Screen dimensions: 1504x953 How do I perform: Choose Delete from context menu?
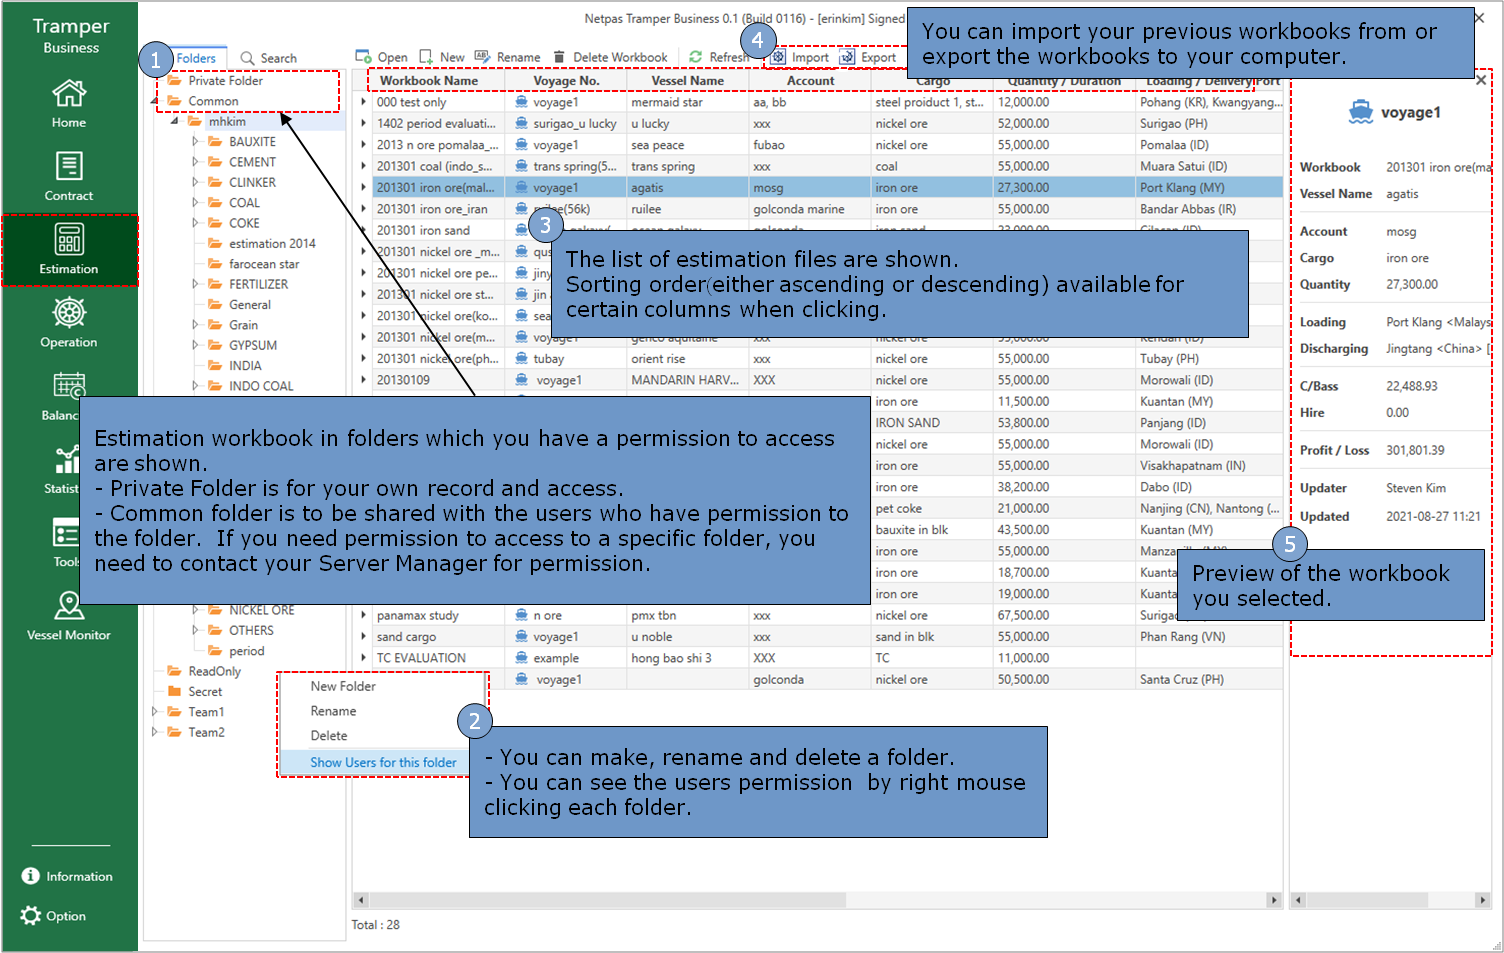[329, 735]
